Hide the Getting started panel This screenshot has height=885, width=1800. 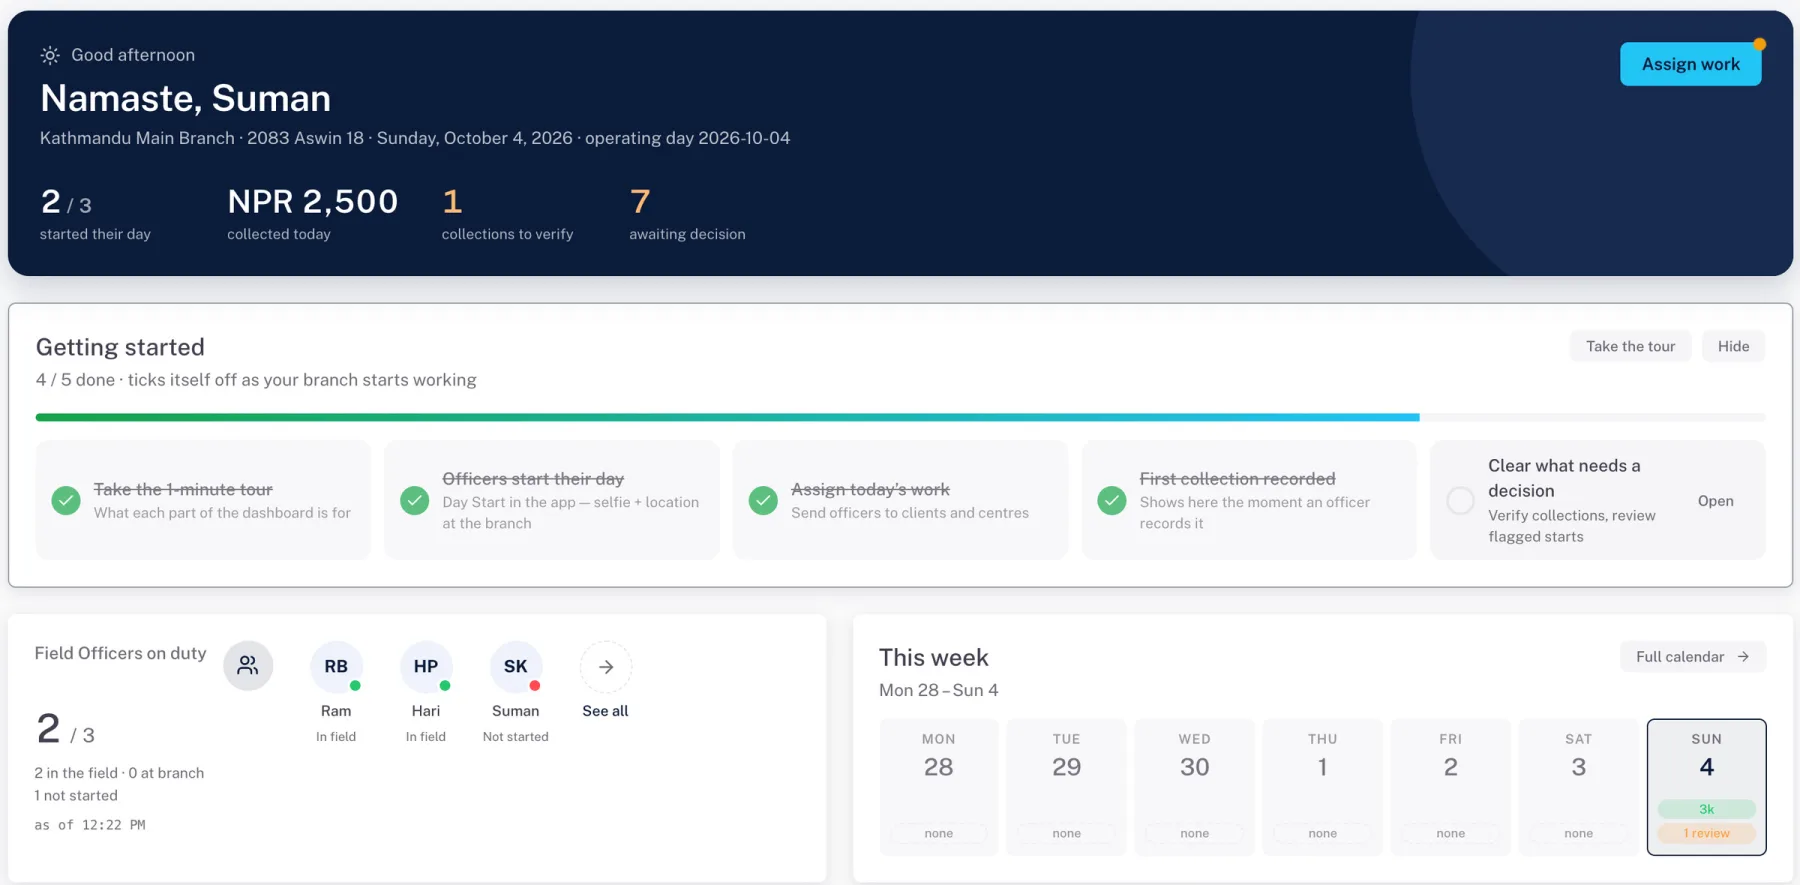click(x=1733, y=346)
